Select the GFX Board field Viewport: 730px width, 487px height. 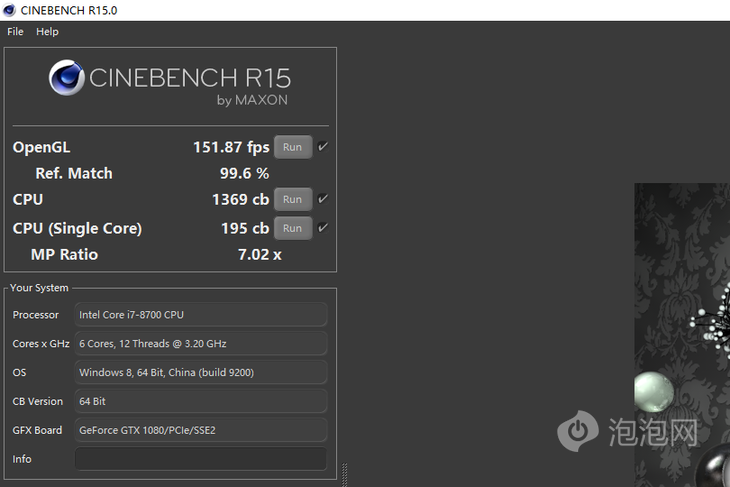[201, 430]
